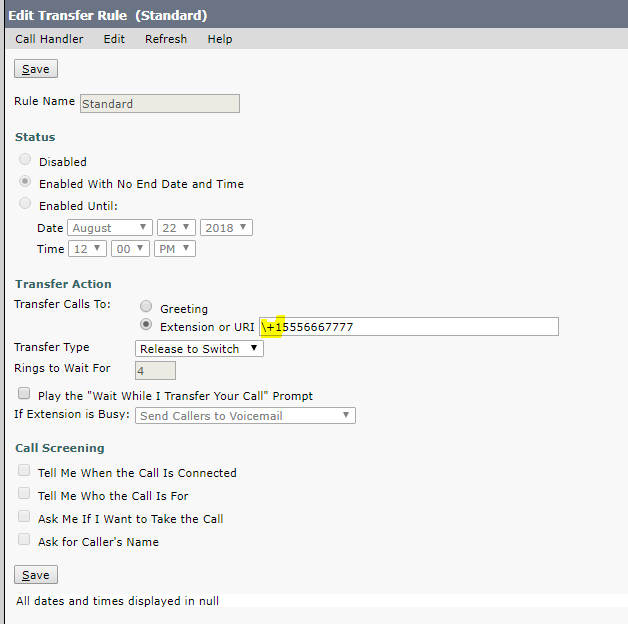
Task: Open the month dropdown showing August
Action: click(109, 228)
